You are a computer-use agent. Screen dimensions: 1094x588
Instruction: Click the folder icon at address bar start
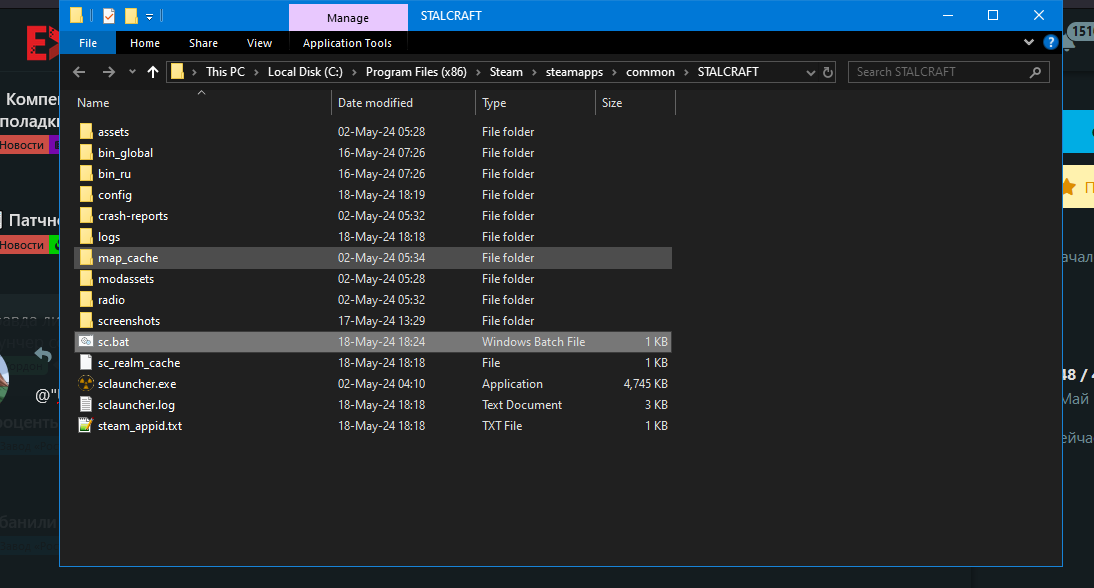tap(177, 71)
